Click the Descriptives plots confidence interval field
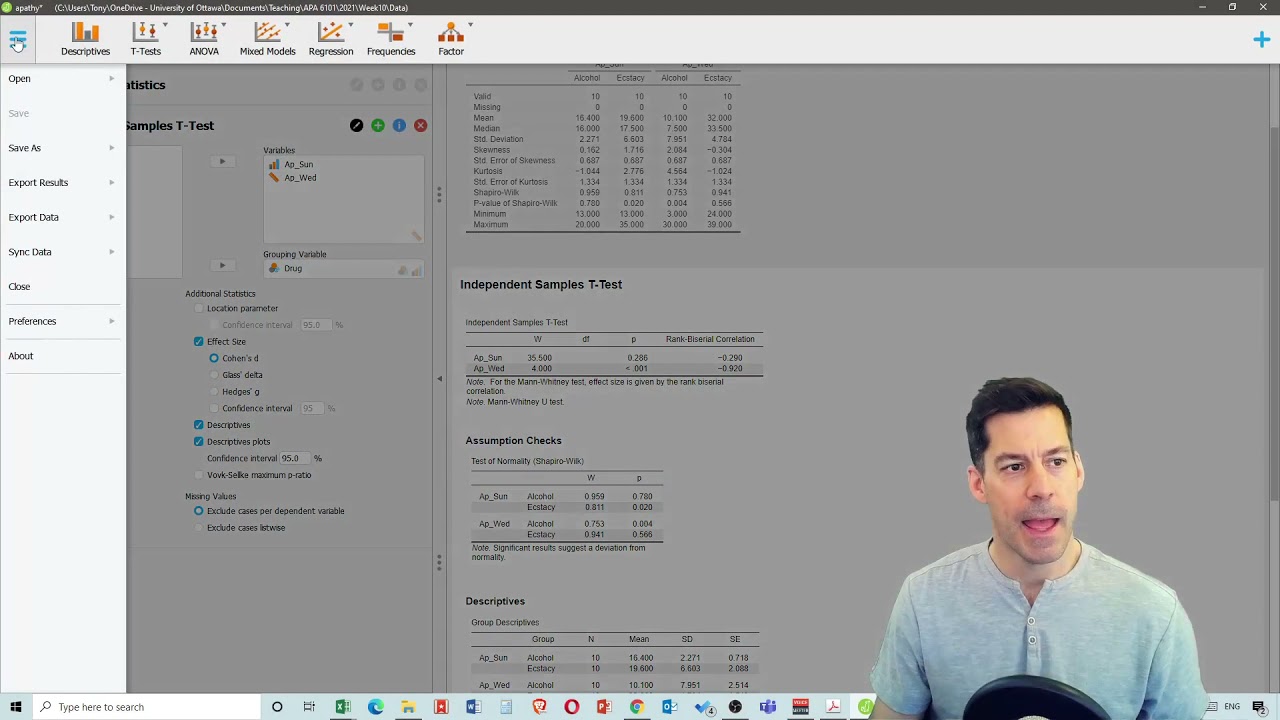Viewport: 1280px width, 720px height. click(x=295, y=458)
